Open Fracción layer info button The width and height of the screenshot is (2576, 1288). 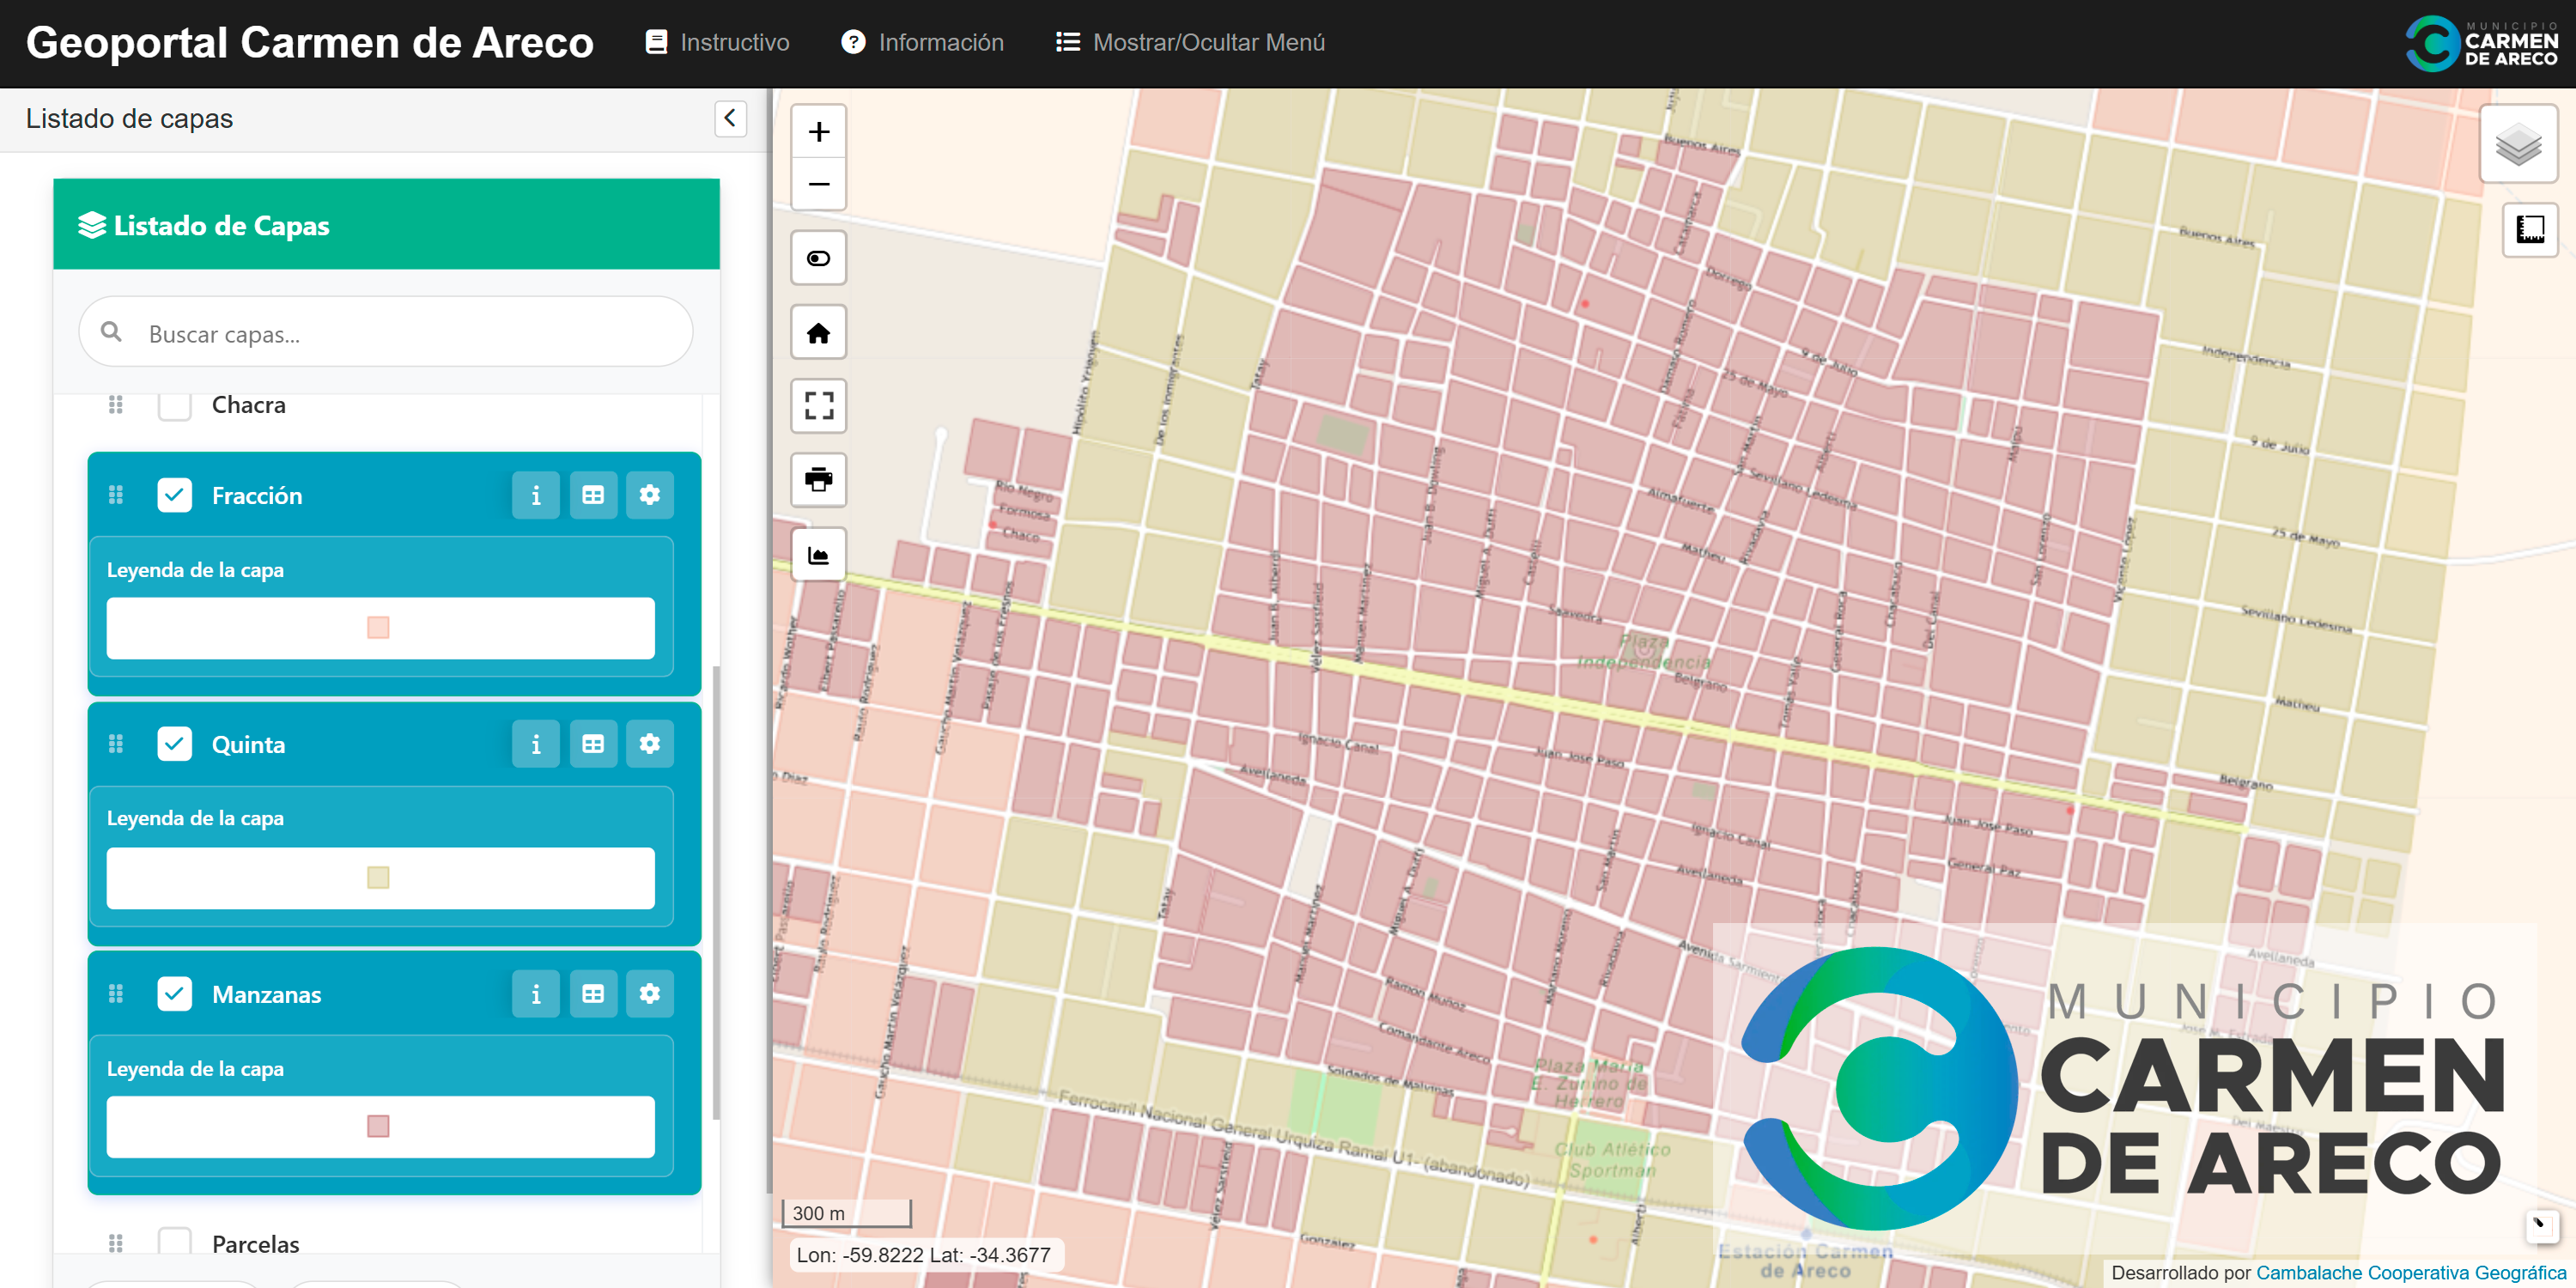click(535, 496)
